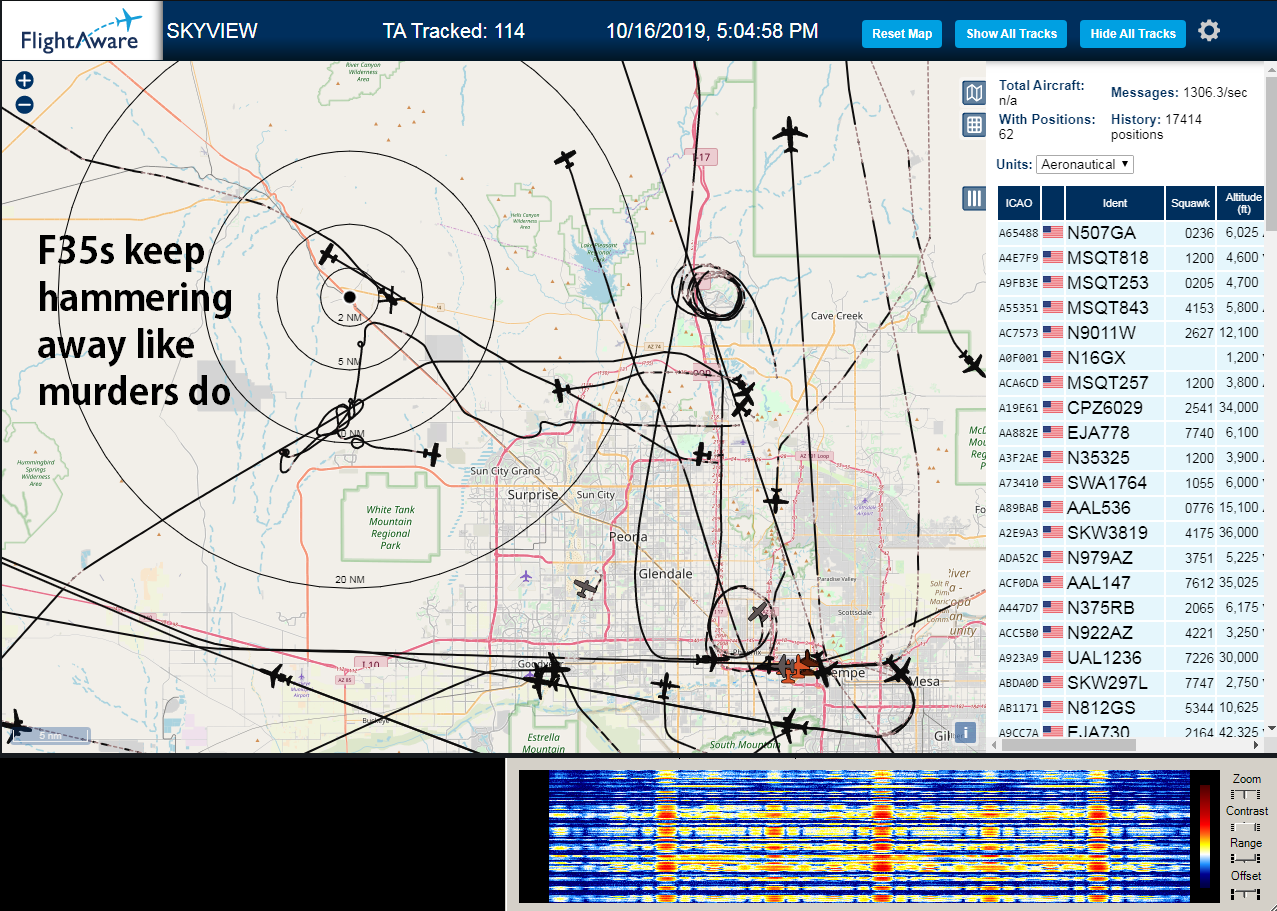1277x911 pixels.
Task: Zoom in on the map
Action: [x=25, y=81]
